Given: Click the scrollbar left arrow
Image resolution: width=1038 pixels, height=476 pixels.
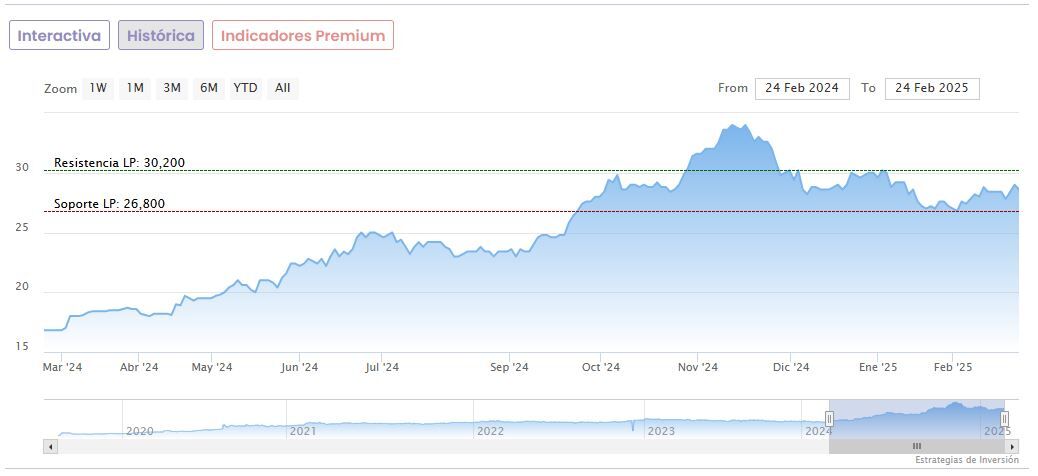Looking at the screenshot, I should (x=51, y=446).
